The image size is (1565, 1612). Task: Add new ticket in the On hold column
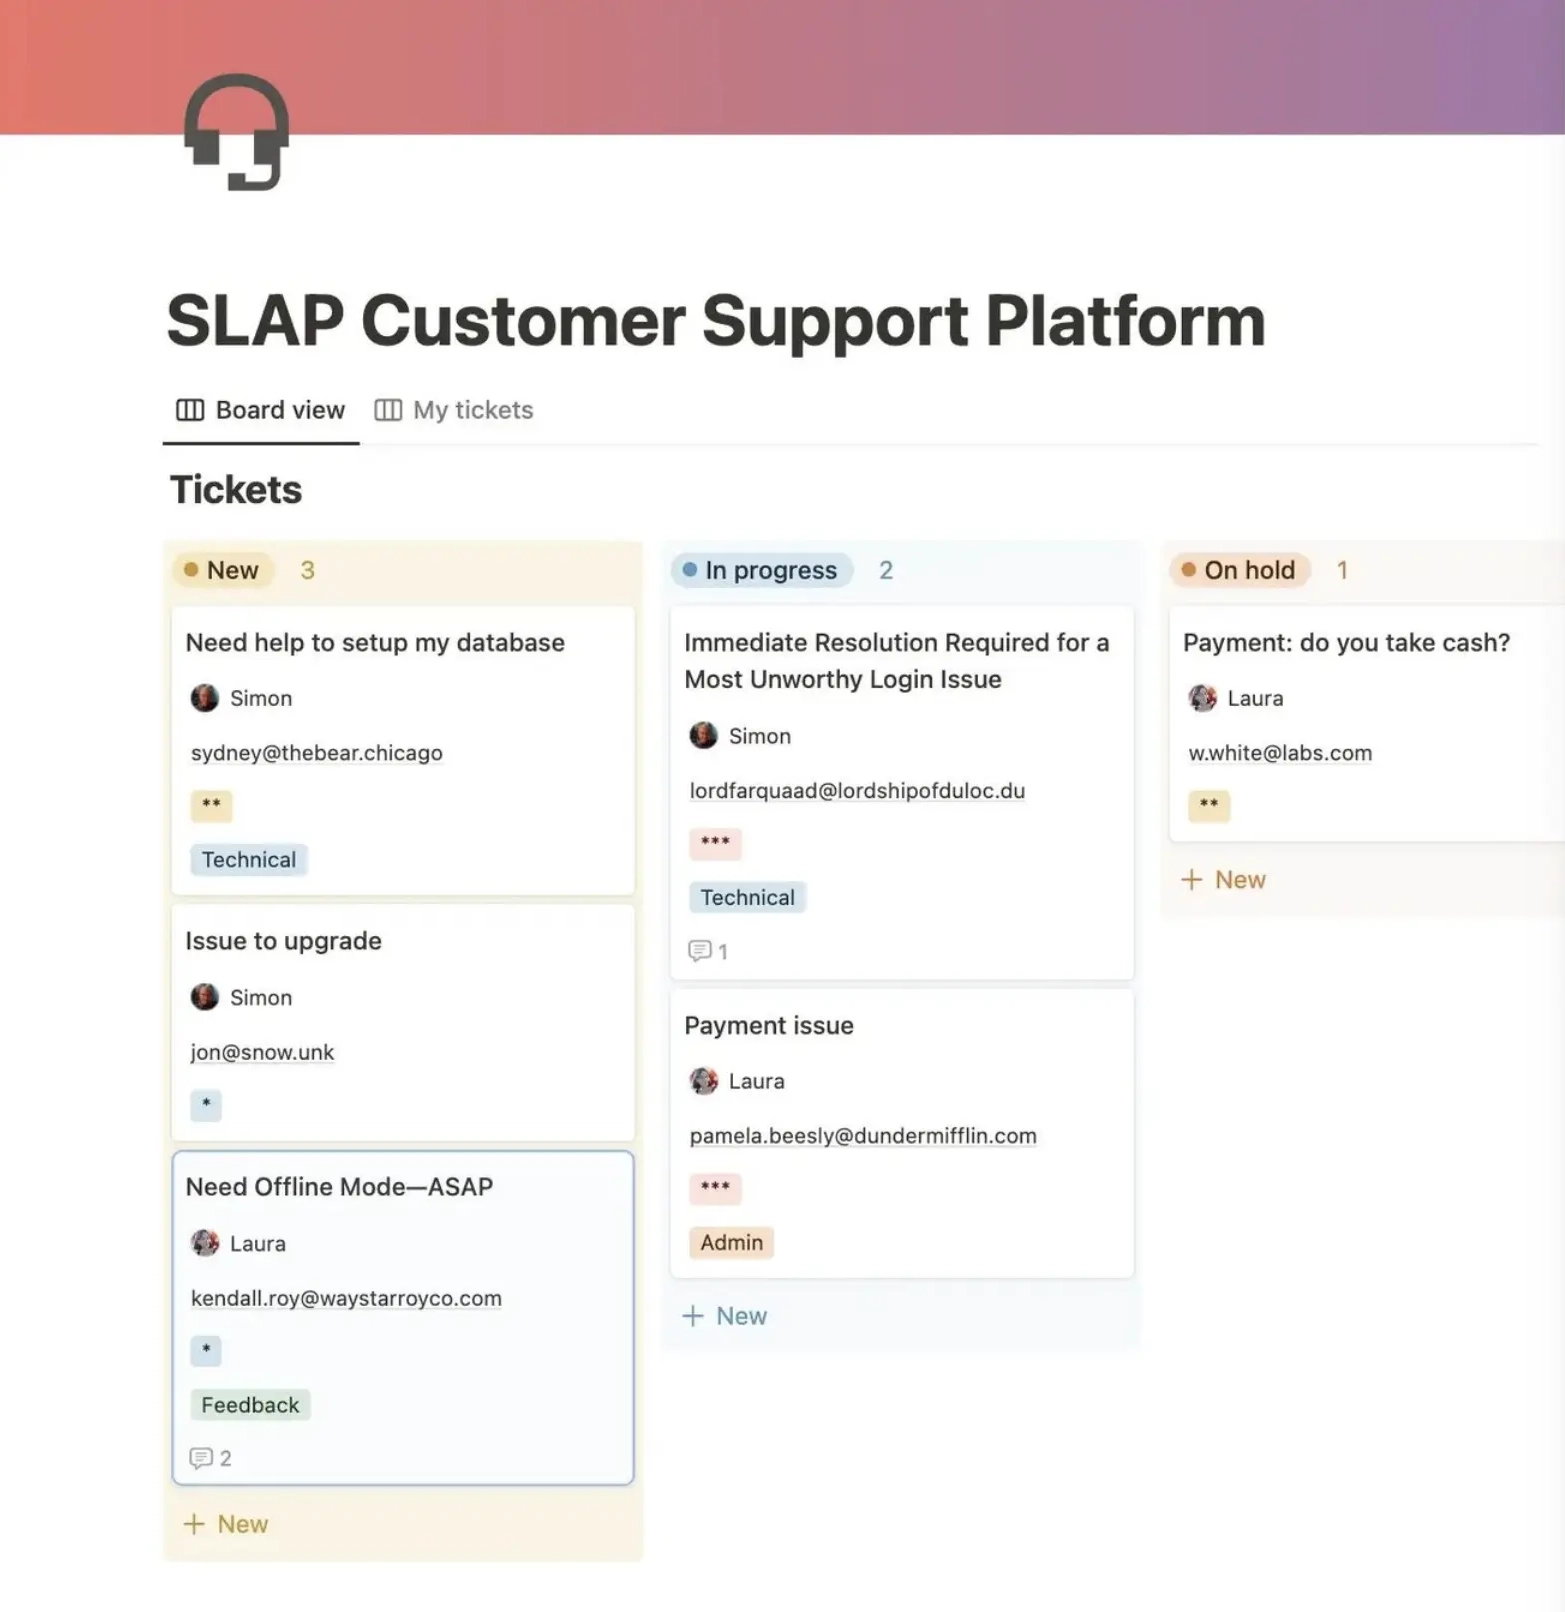1224,880
